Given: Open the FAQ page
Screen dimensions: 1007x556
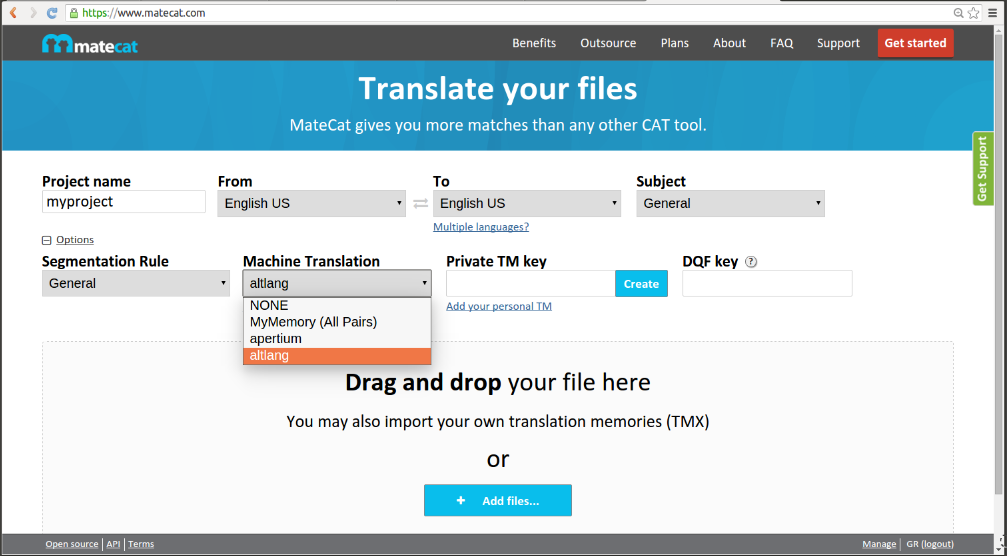Looking at the screenshot, I should pyautogui.click(x=782, y=43).
